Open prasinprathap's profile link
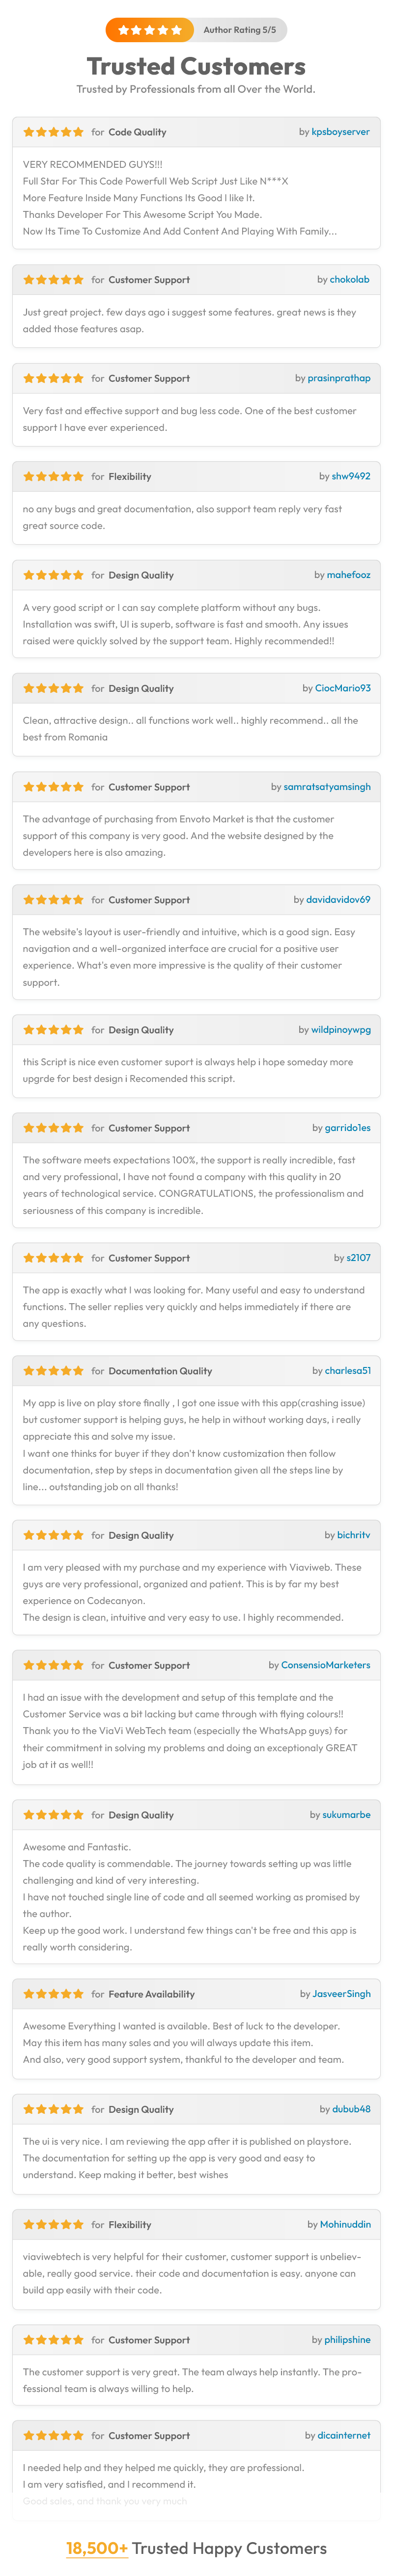 pos(339,378)
